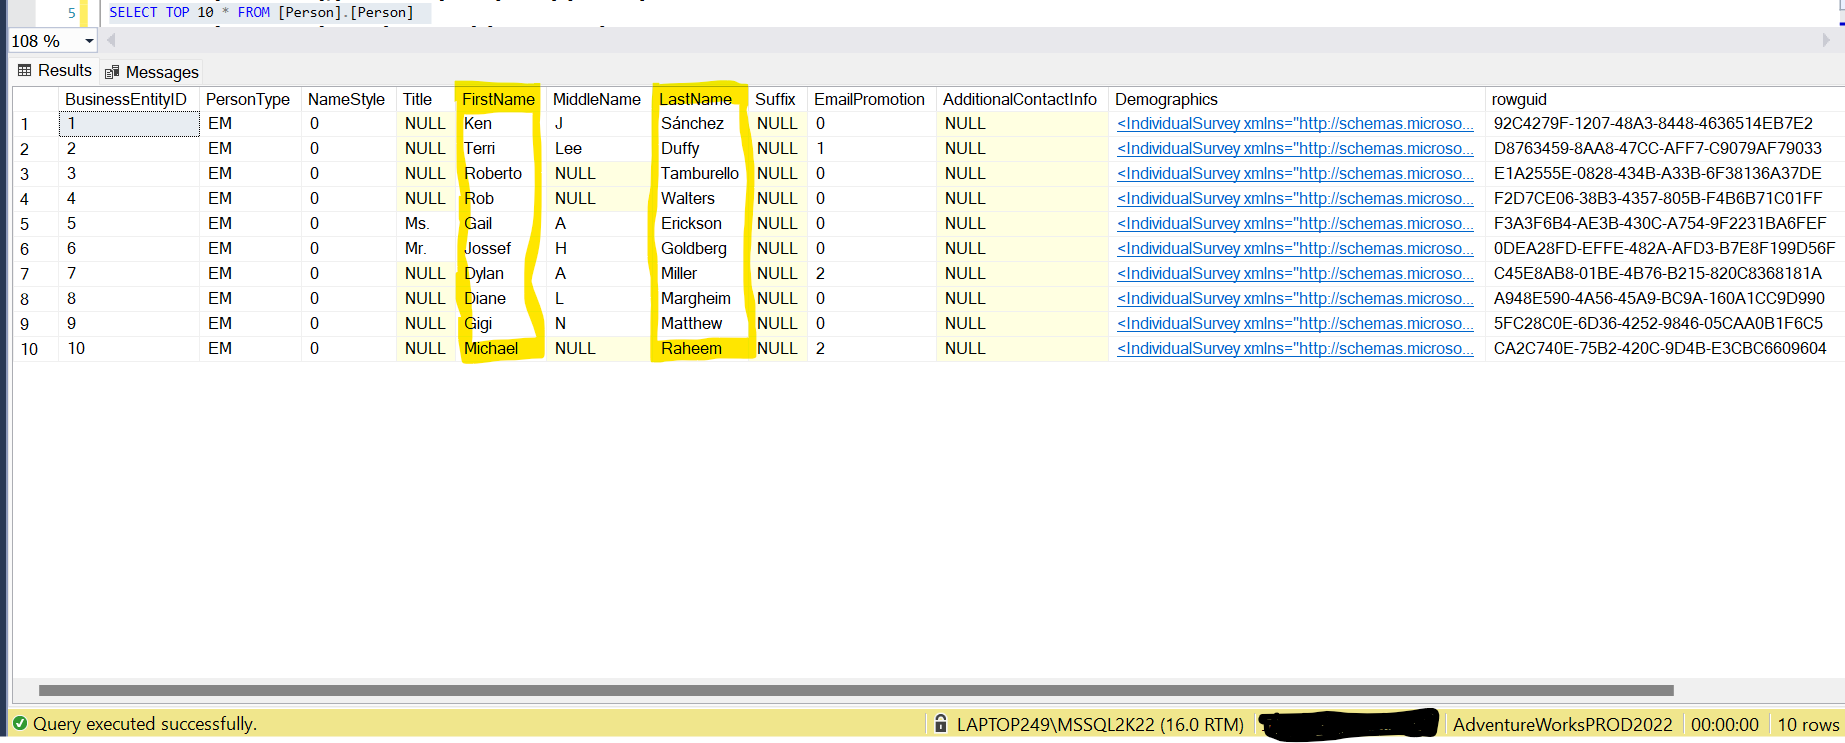Screen dimensions: 1845x743
Task: Click the server lock icon in status bar
Action: click(940, 723)
